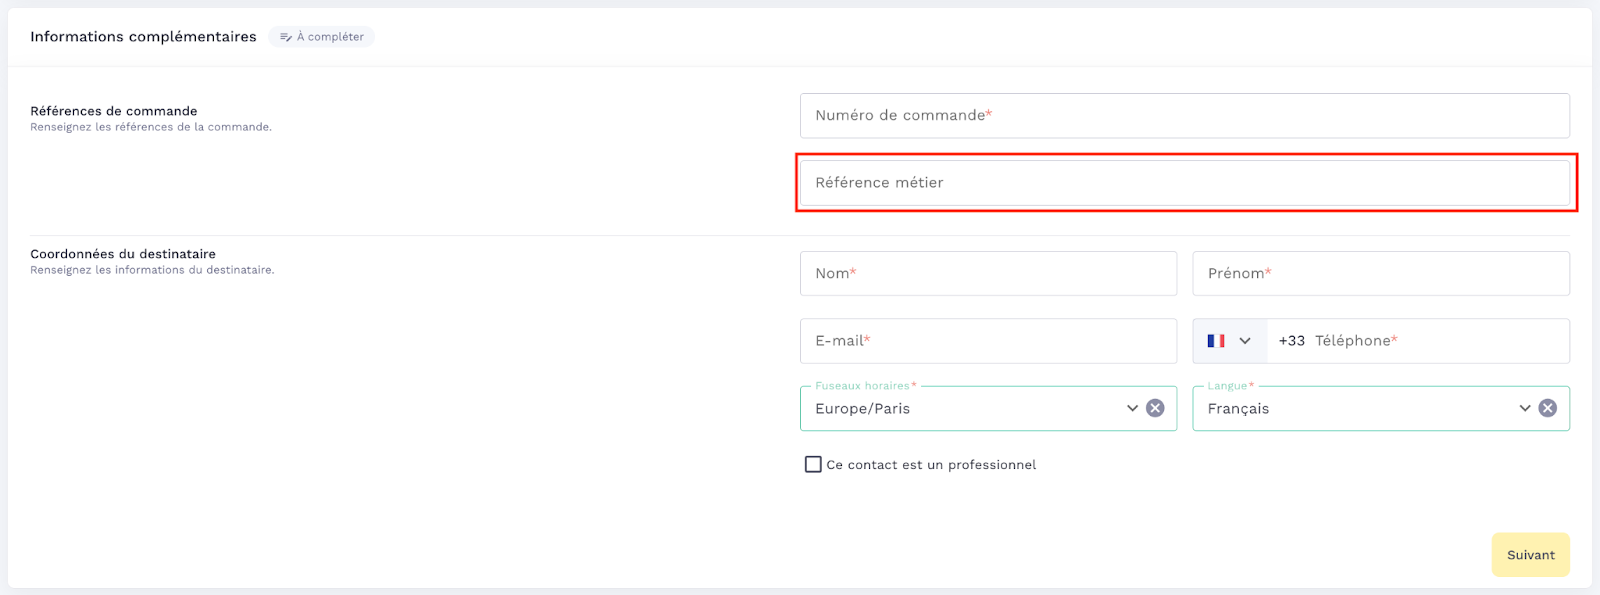Select the Prénom input field

(1380, 273)
